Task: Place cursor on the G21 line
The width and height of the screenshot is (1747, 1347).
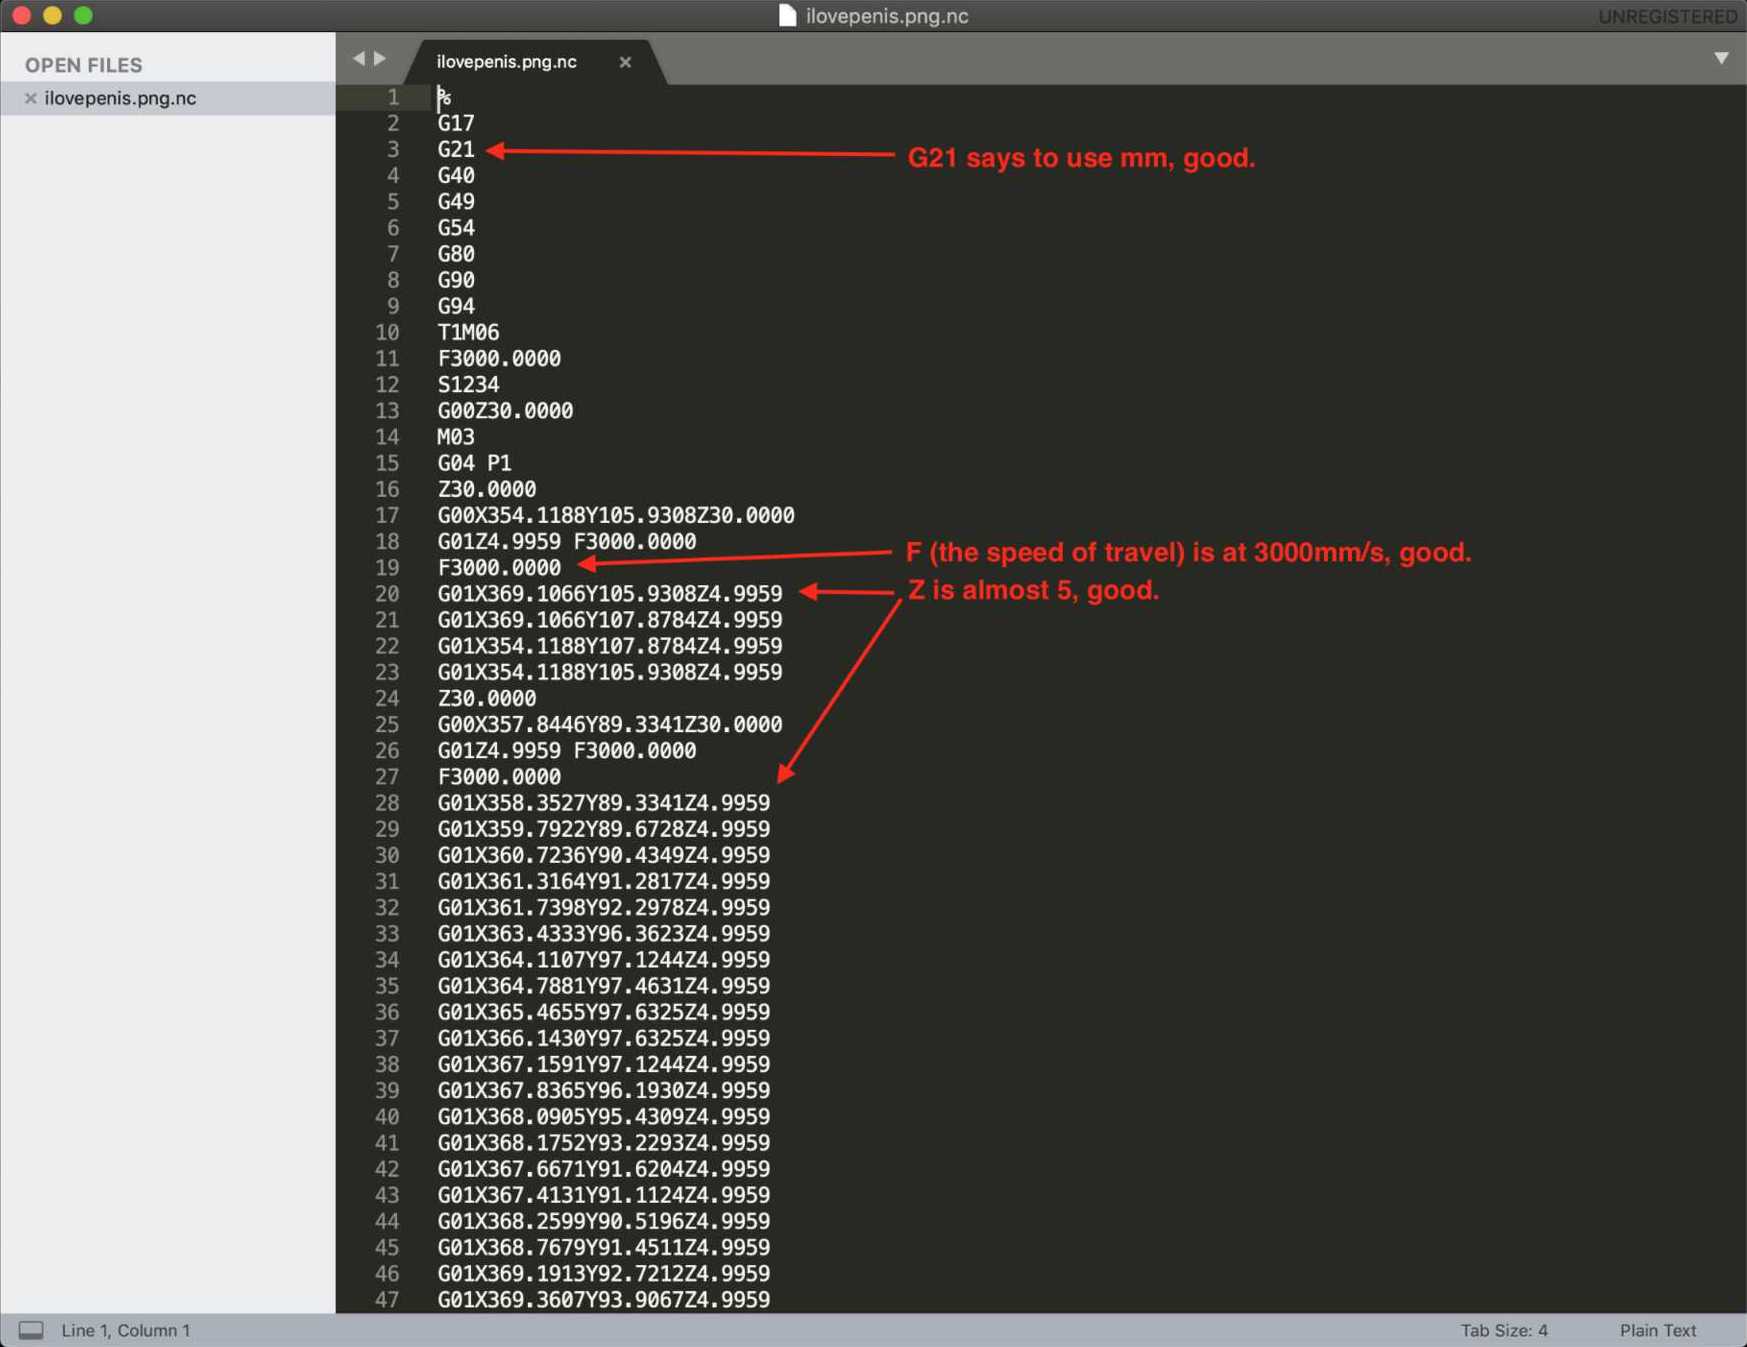Action: (456, 149)
